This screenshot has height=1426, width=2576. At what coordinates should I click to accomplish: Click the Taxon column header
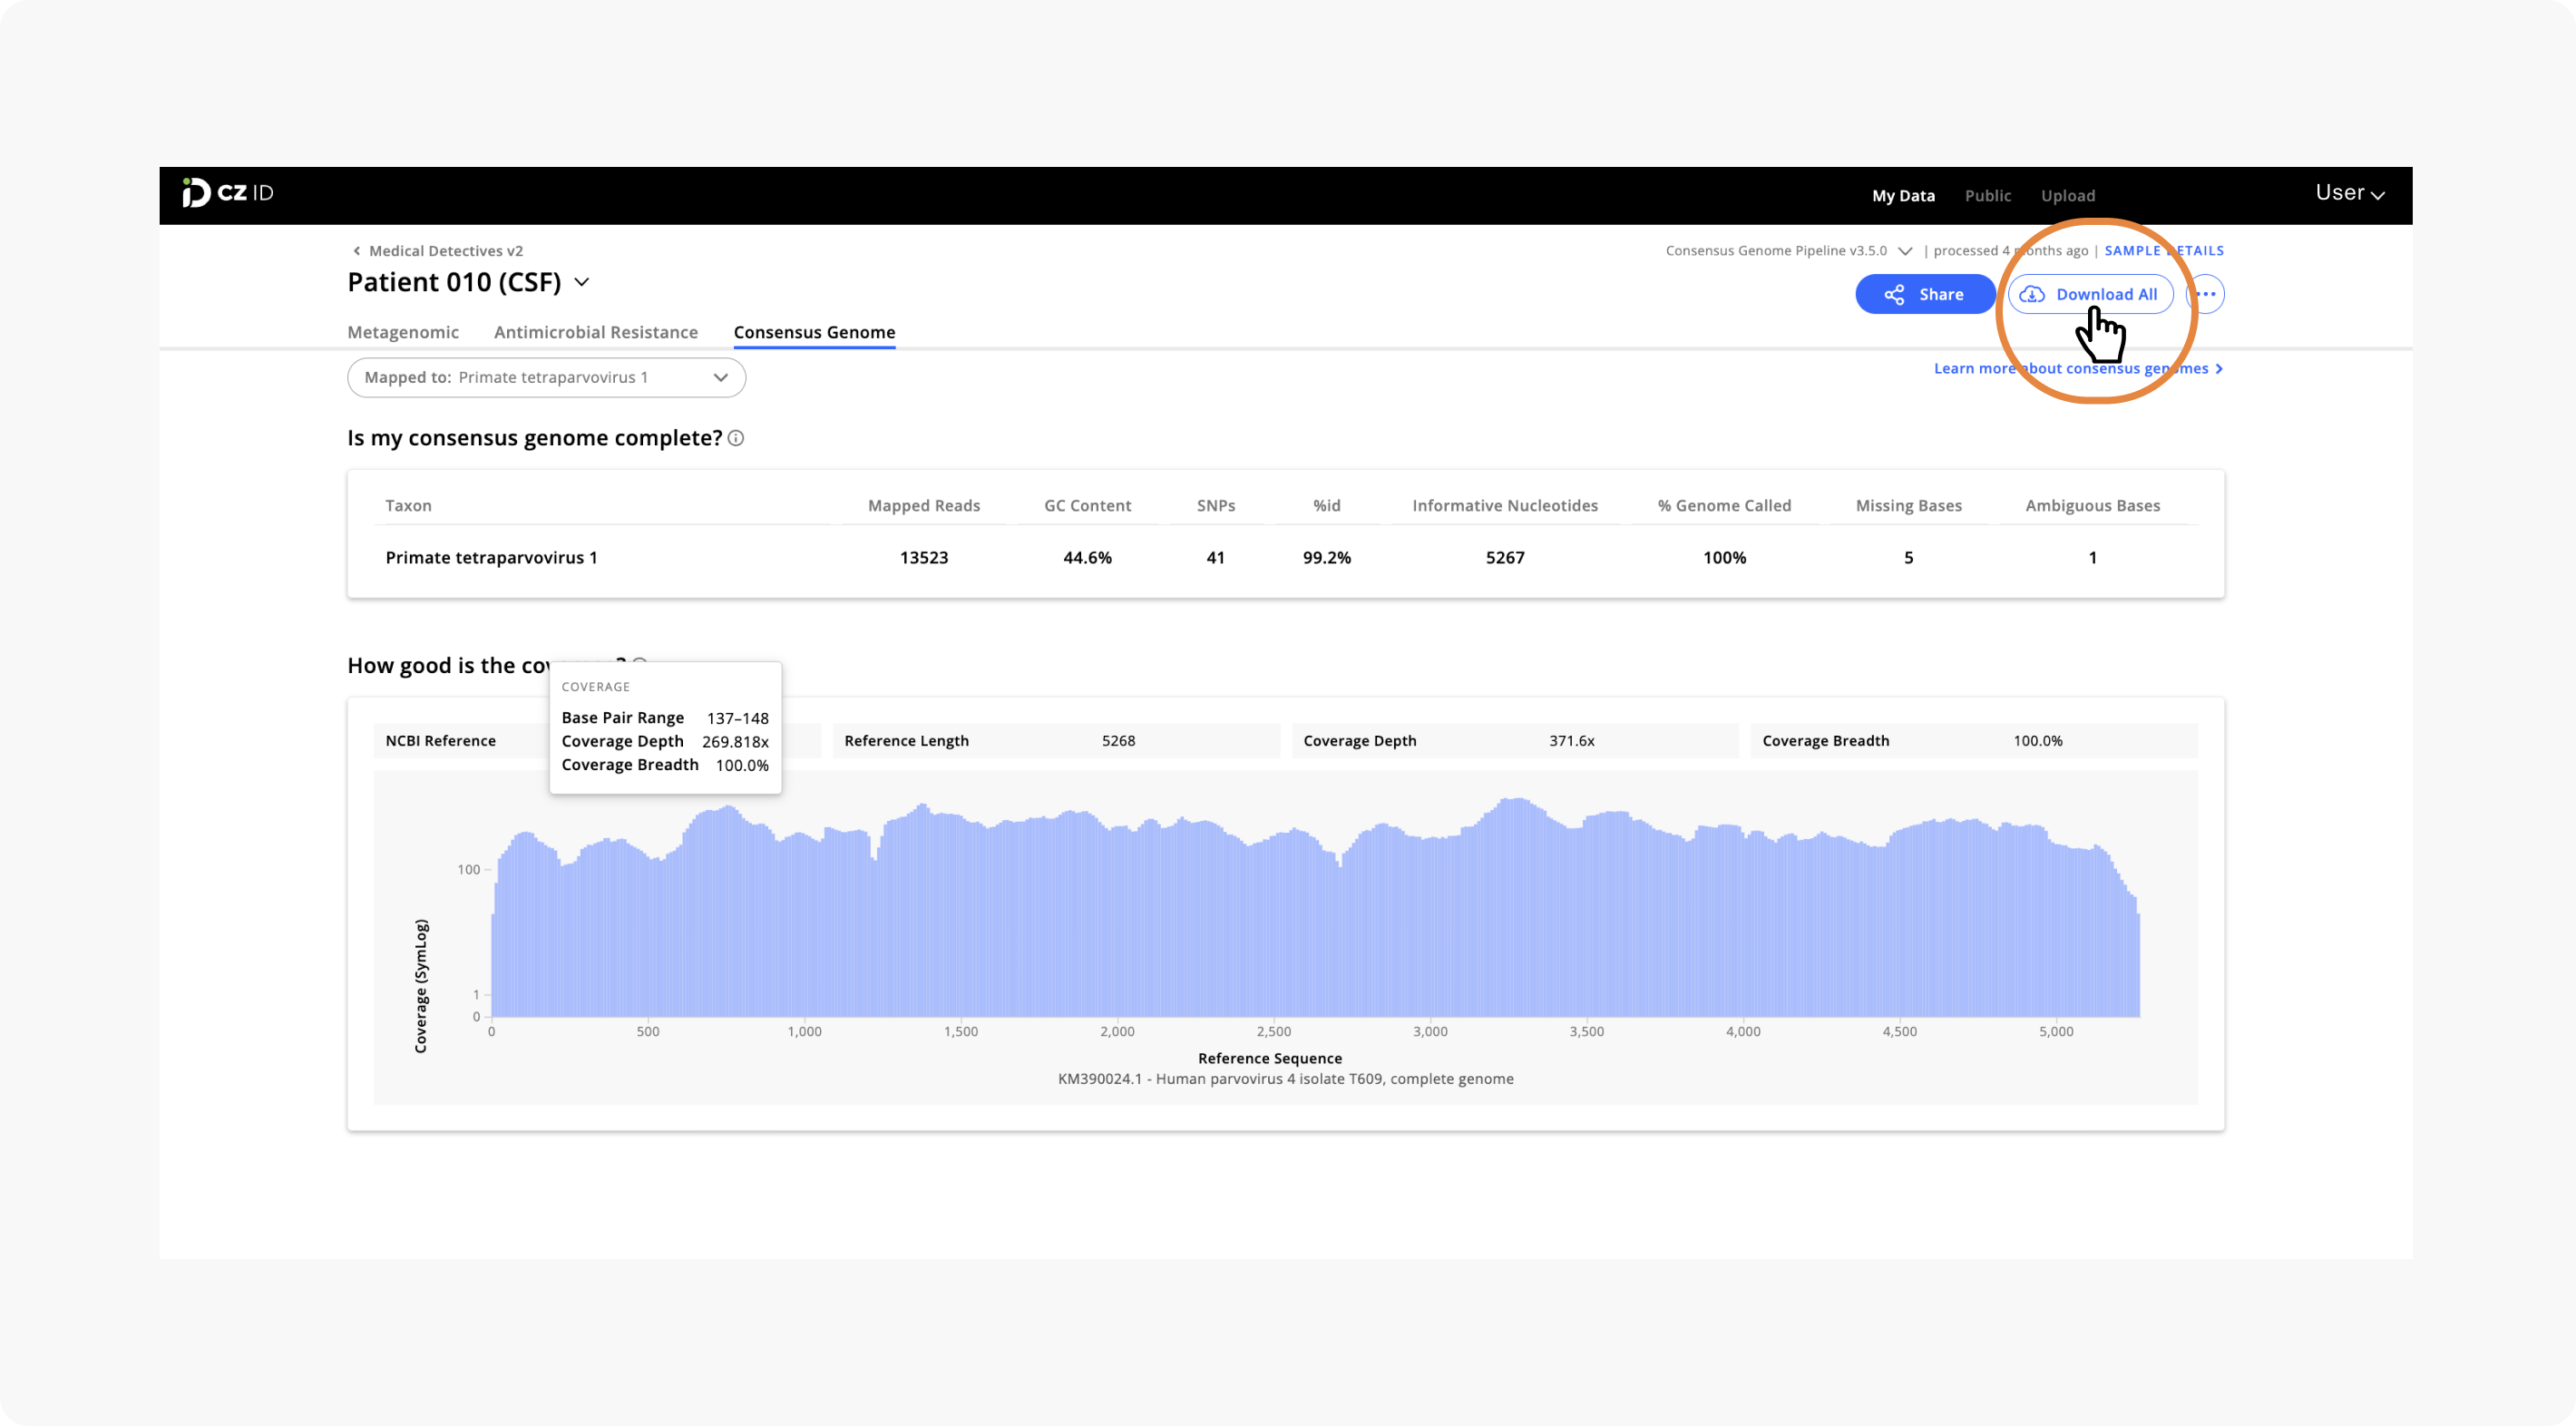point(408,506)
